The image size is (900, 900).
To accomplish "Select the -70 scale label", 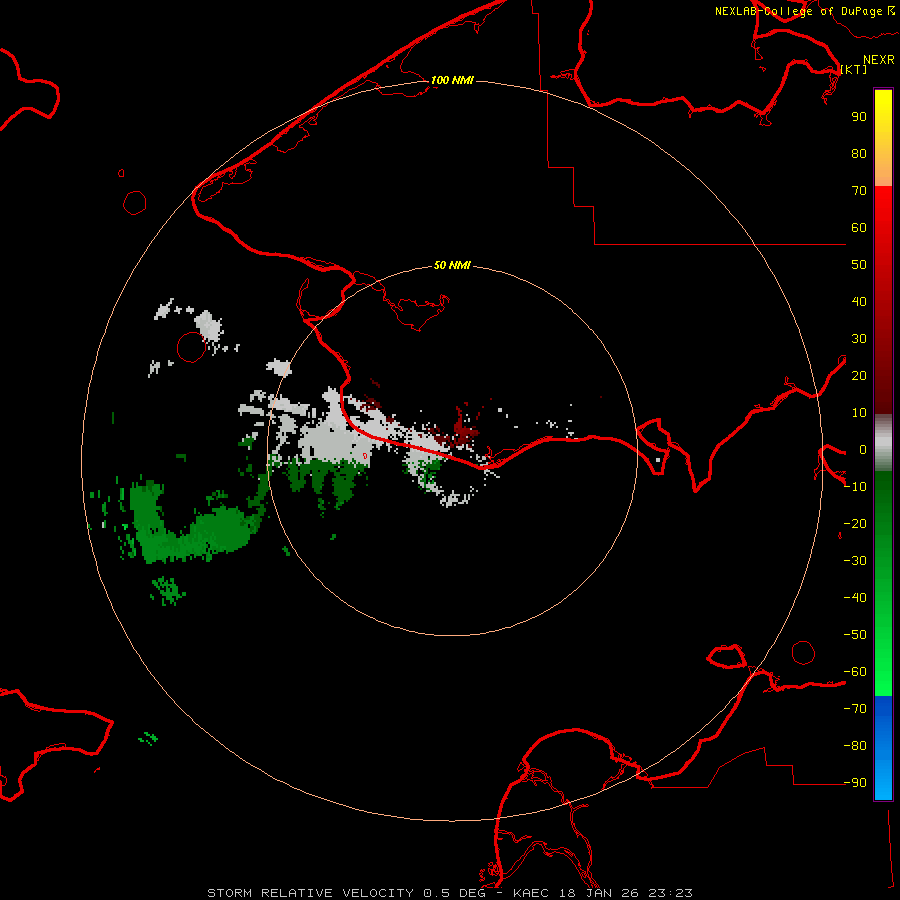I will [855, 709].
